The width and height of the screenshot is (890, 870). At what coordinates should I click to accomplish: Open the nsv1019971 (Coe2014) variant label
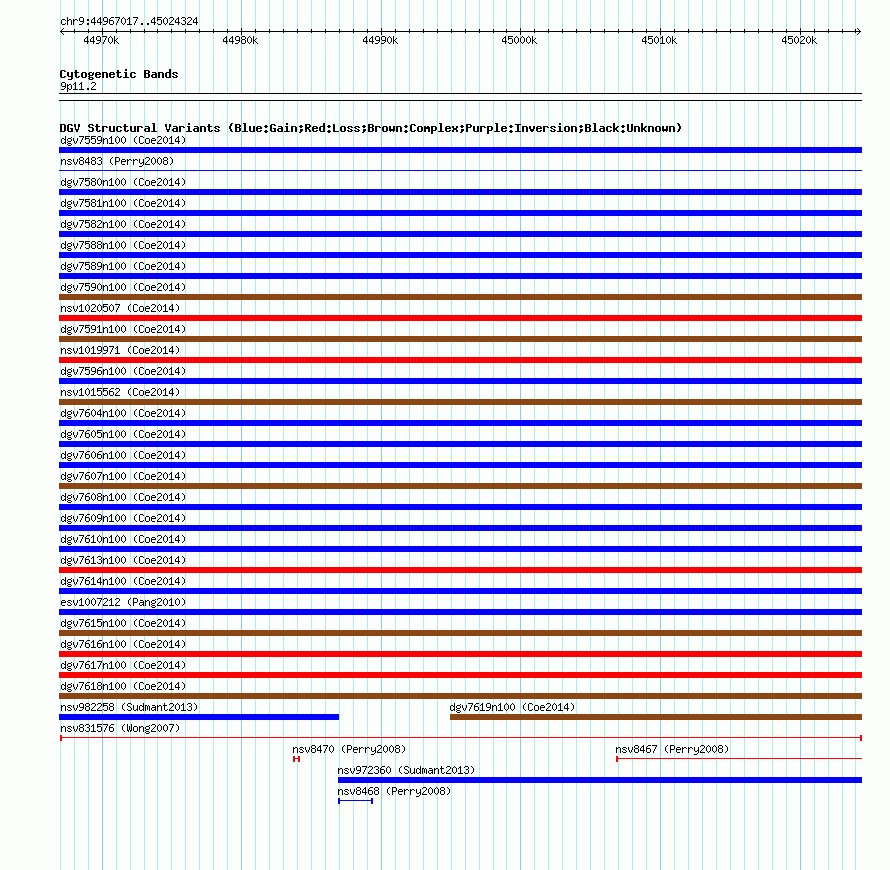pyautogui.click(x=120, y=350)
